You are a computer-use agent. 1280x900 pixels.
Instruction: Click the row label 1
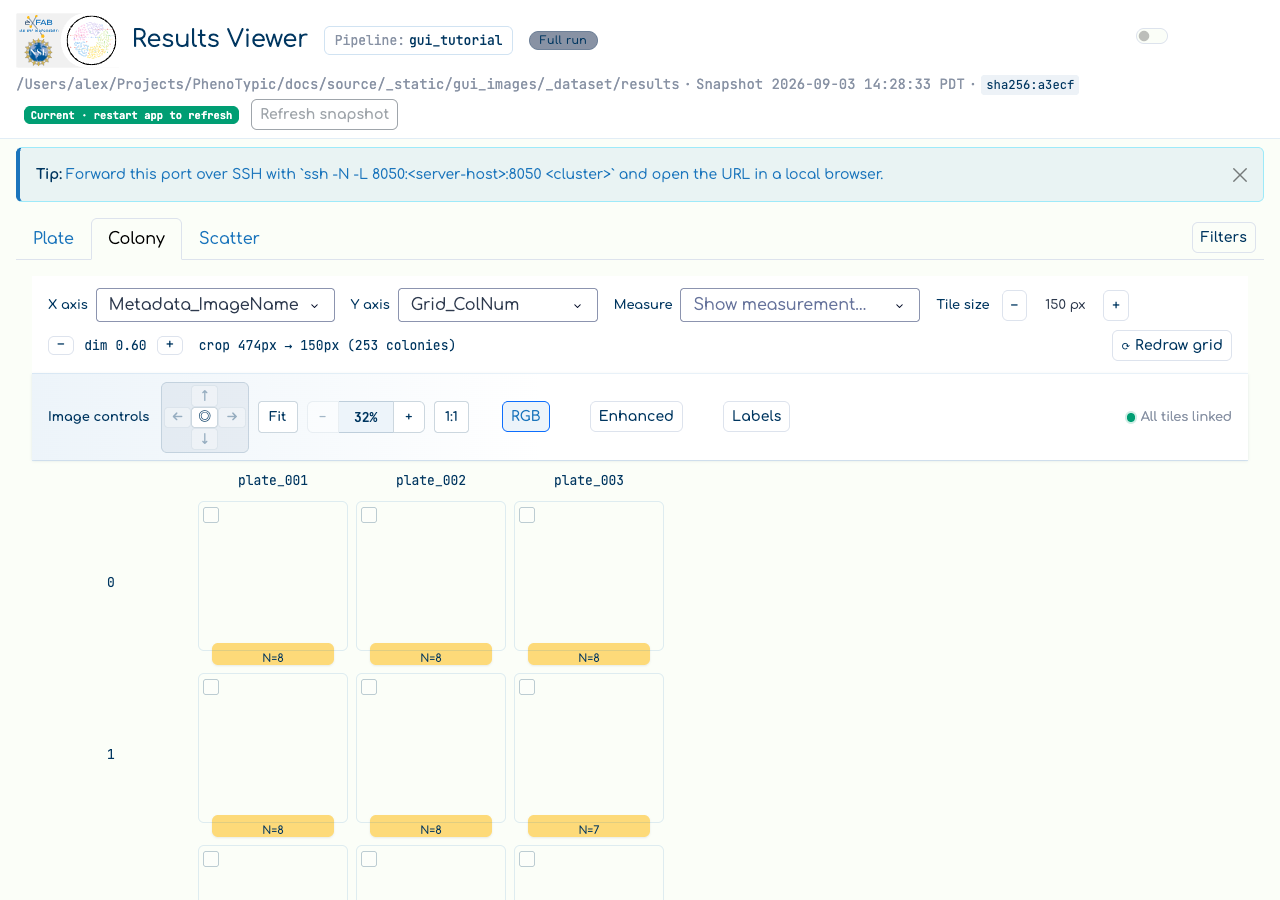[111, 754]
